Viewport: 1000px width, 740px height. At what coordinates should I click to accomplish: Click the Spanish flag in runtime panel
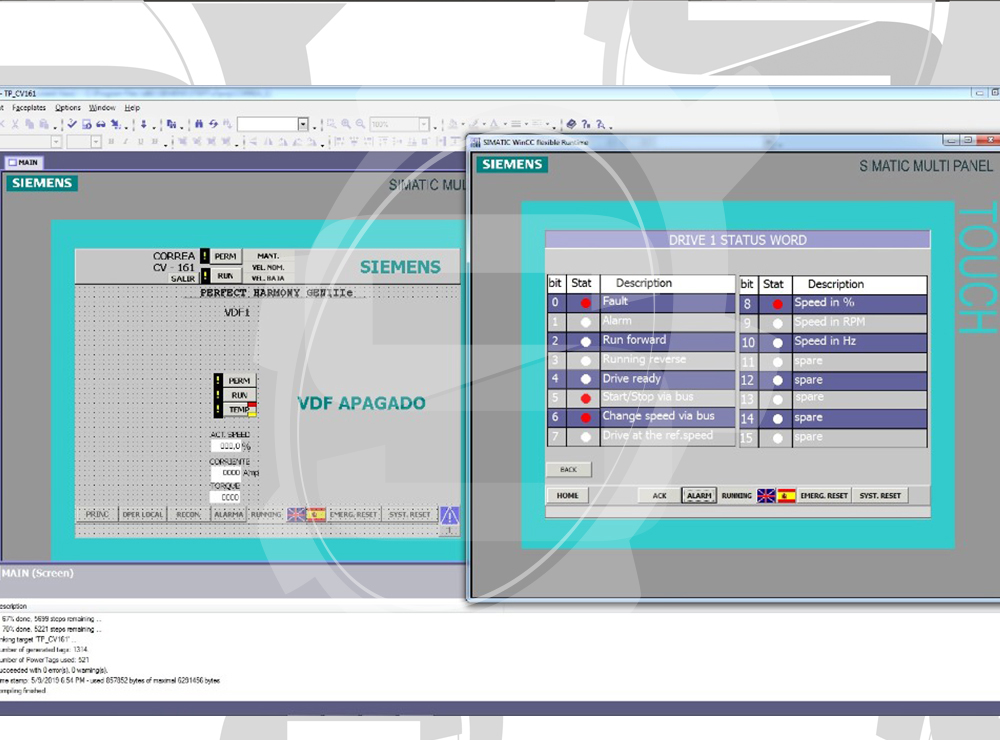pos(787,495)
